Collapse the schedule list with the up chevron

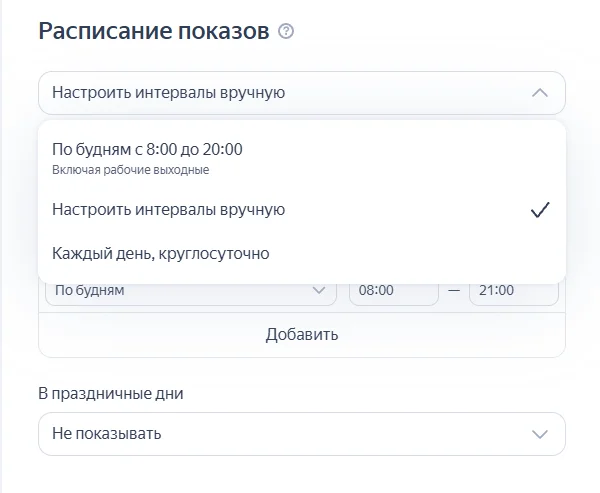tap(540, 93)
